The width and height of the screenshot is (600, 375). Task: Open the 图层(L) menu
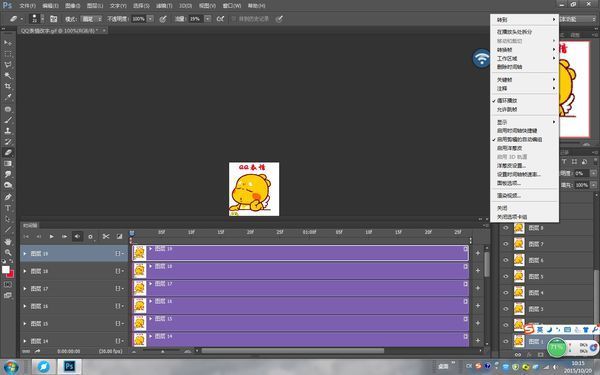95,6
